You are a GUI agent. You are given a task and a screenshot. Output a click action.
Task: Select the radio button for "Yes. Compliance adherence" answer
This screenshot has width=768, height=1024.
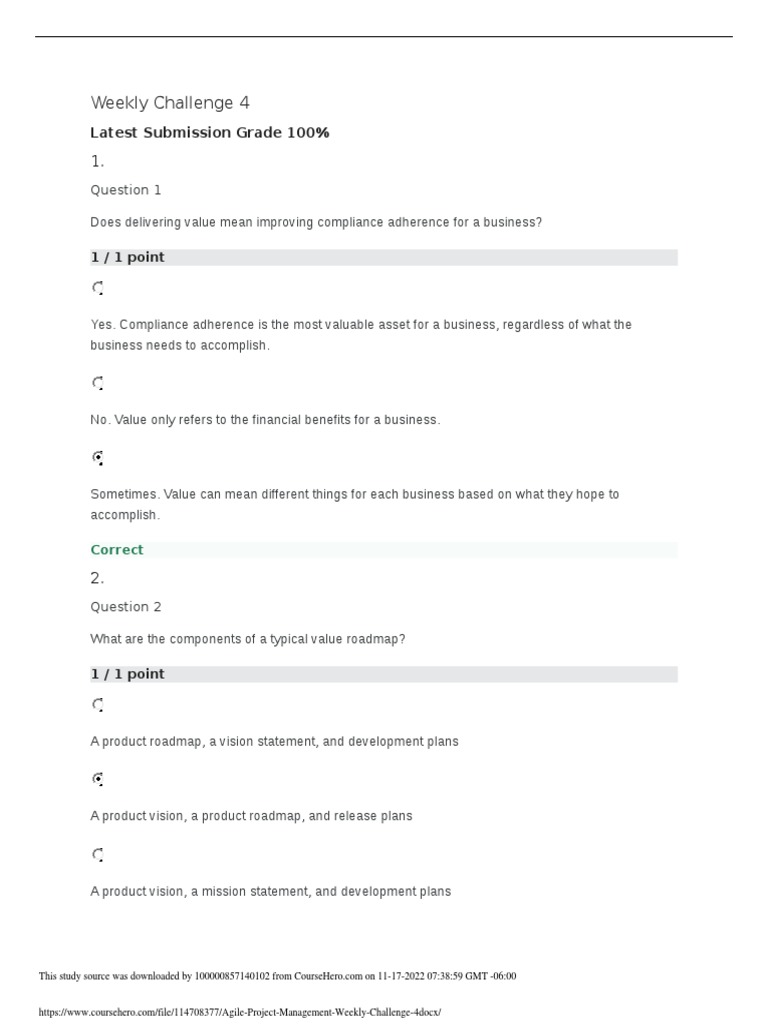click(98, 289)
